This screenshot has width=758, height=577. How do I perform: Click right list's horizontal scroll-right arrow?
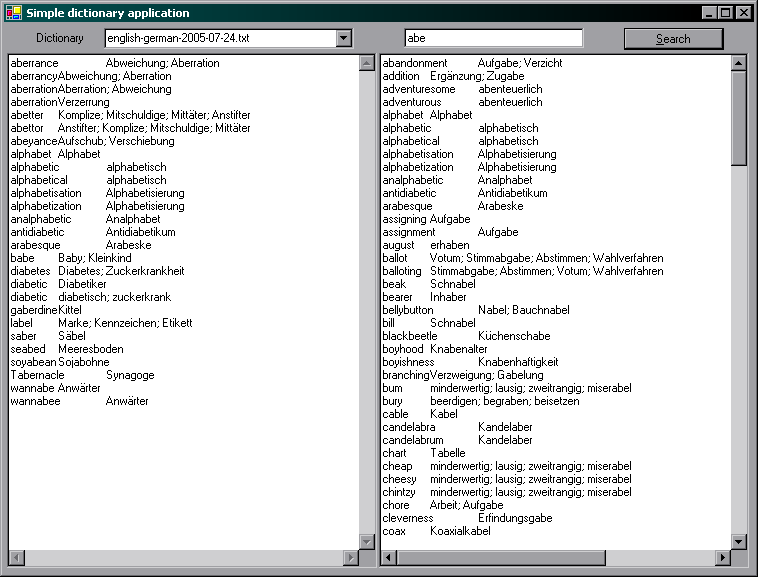point(723,558)
